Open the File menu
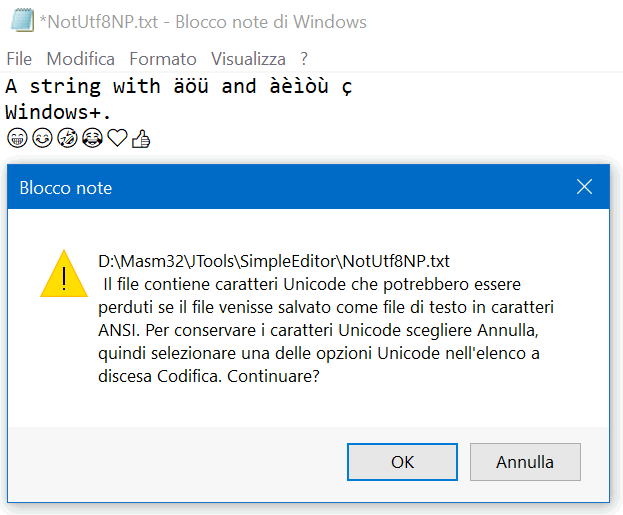This screenshot has height=515, width=623. pos(19,59)
